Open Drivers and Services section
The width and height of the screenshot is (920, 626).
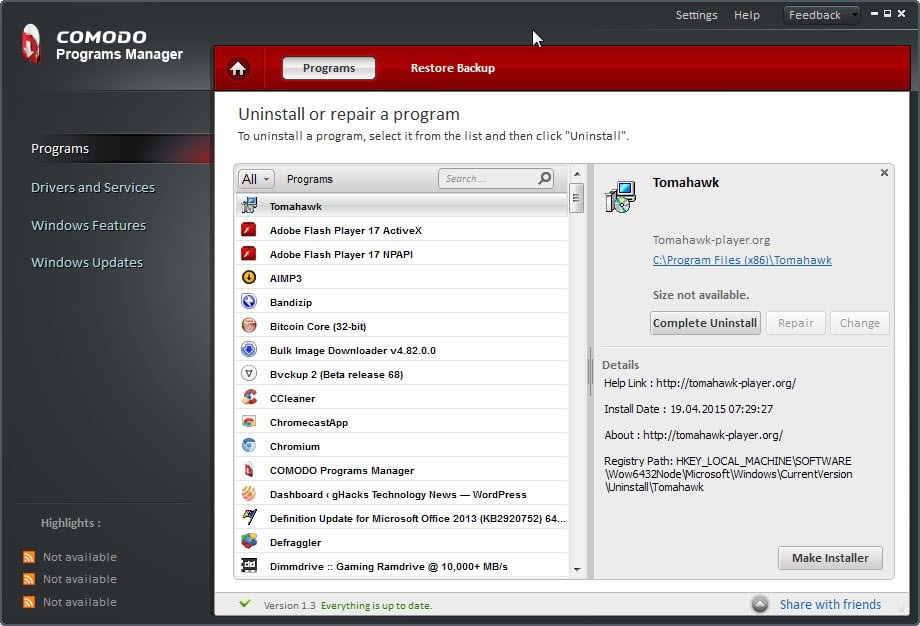pyautogui.click(x=93, y=188)
